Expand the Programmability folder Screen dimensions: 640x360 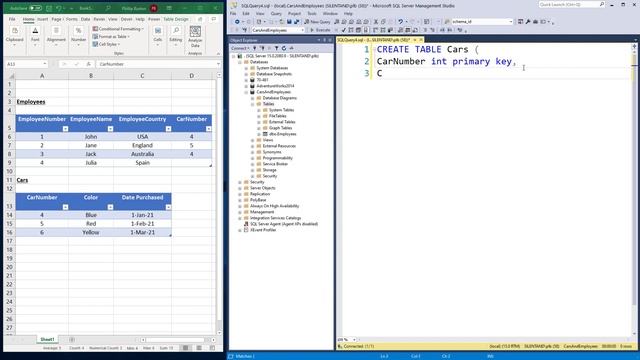coord(253,158)
